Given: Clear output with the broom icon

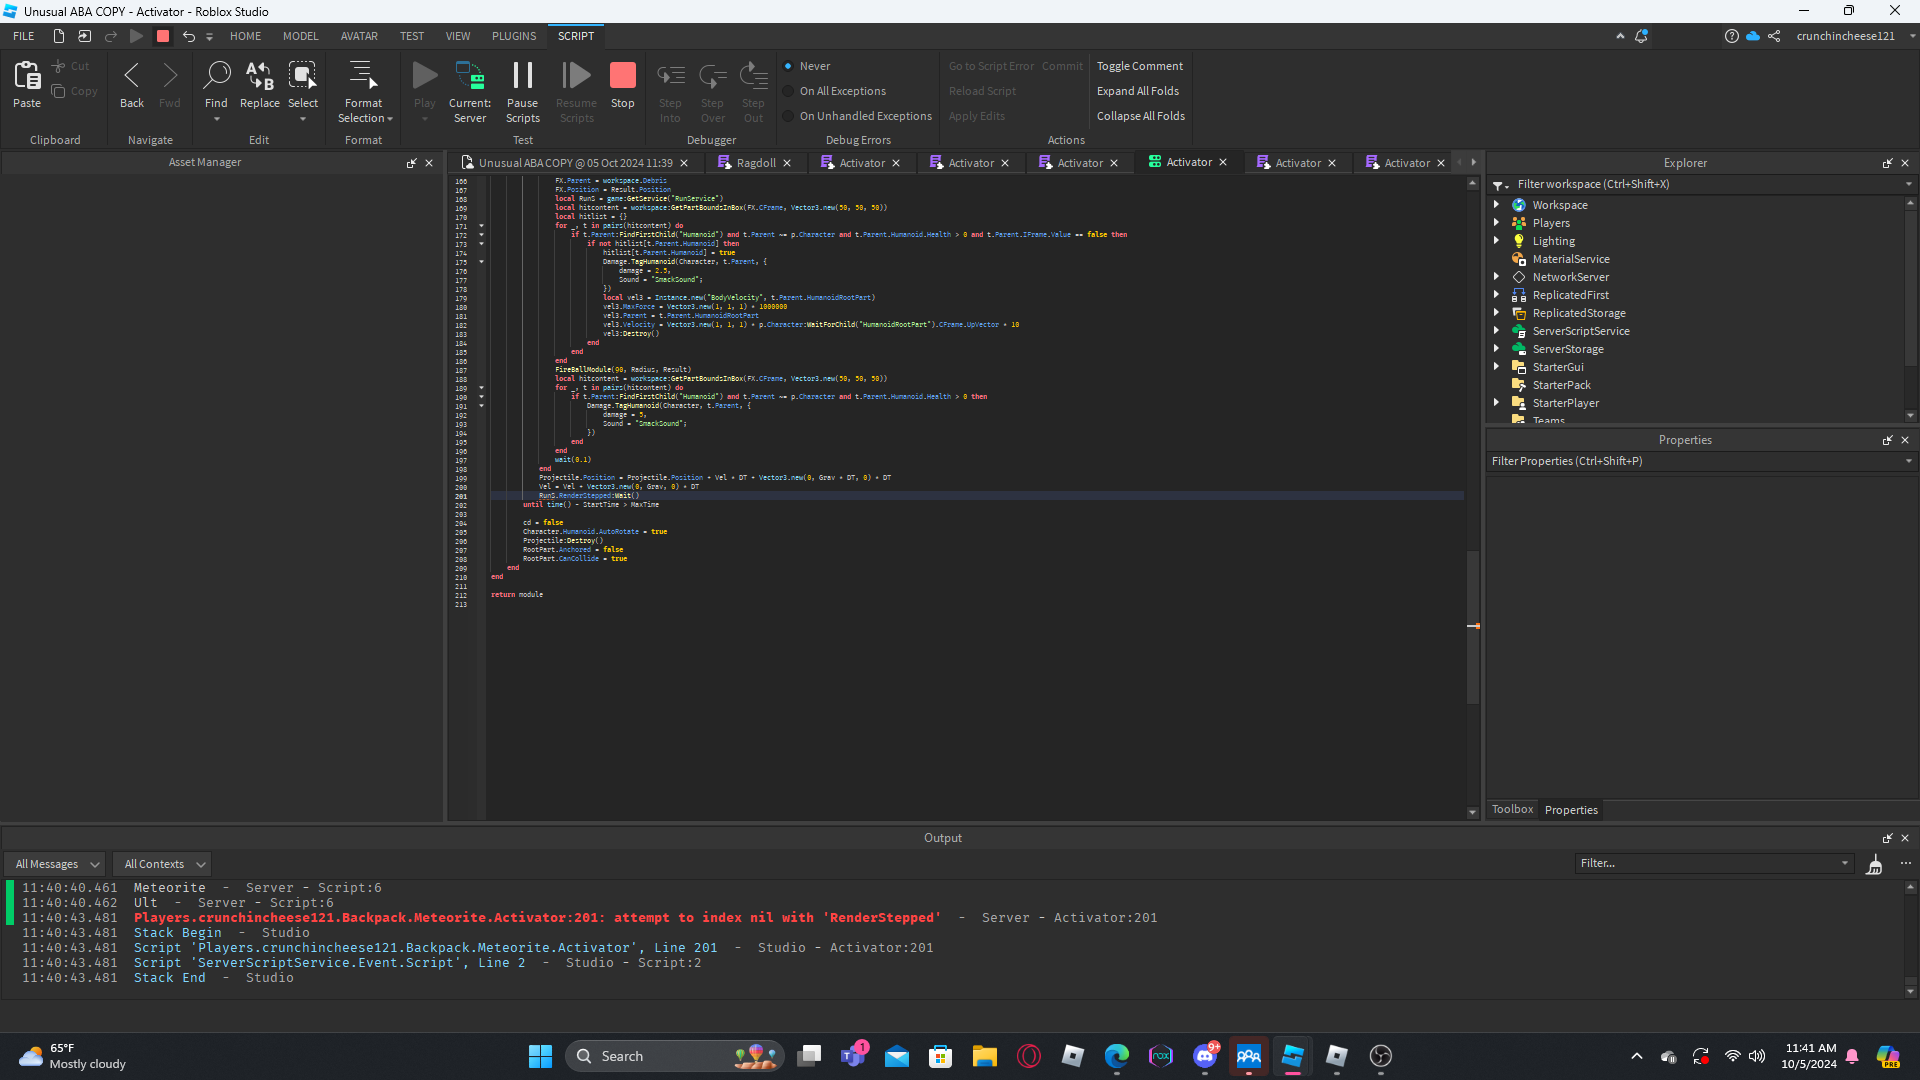Looking at the screenshot, I should (x=1874, y=864).
